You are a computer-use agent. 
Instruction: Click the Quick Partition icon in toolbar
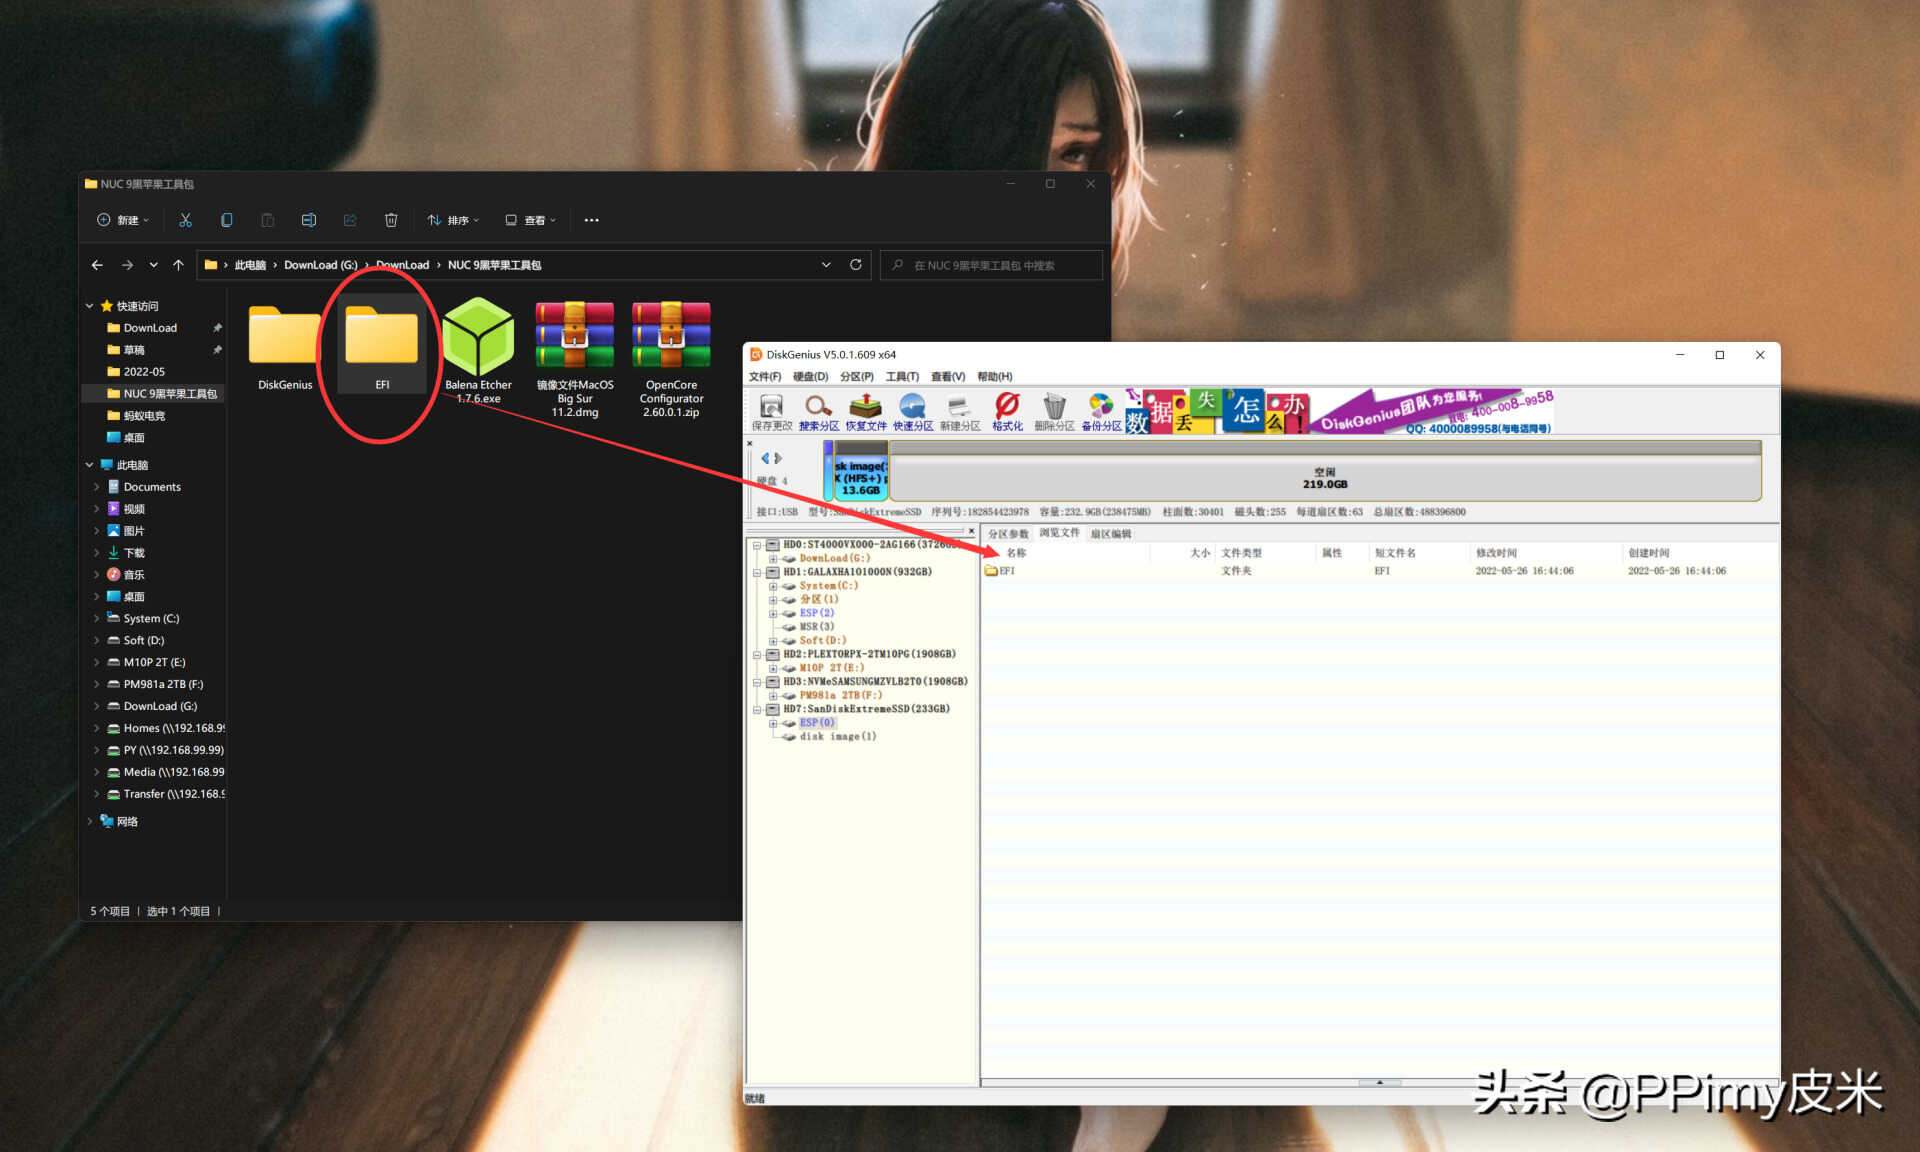[912, 411]
